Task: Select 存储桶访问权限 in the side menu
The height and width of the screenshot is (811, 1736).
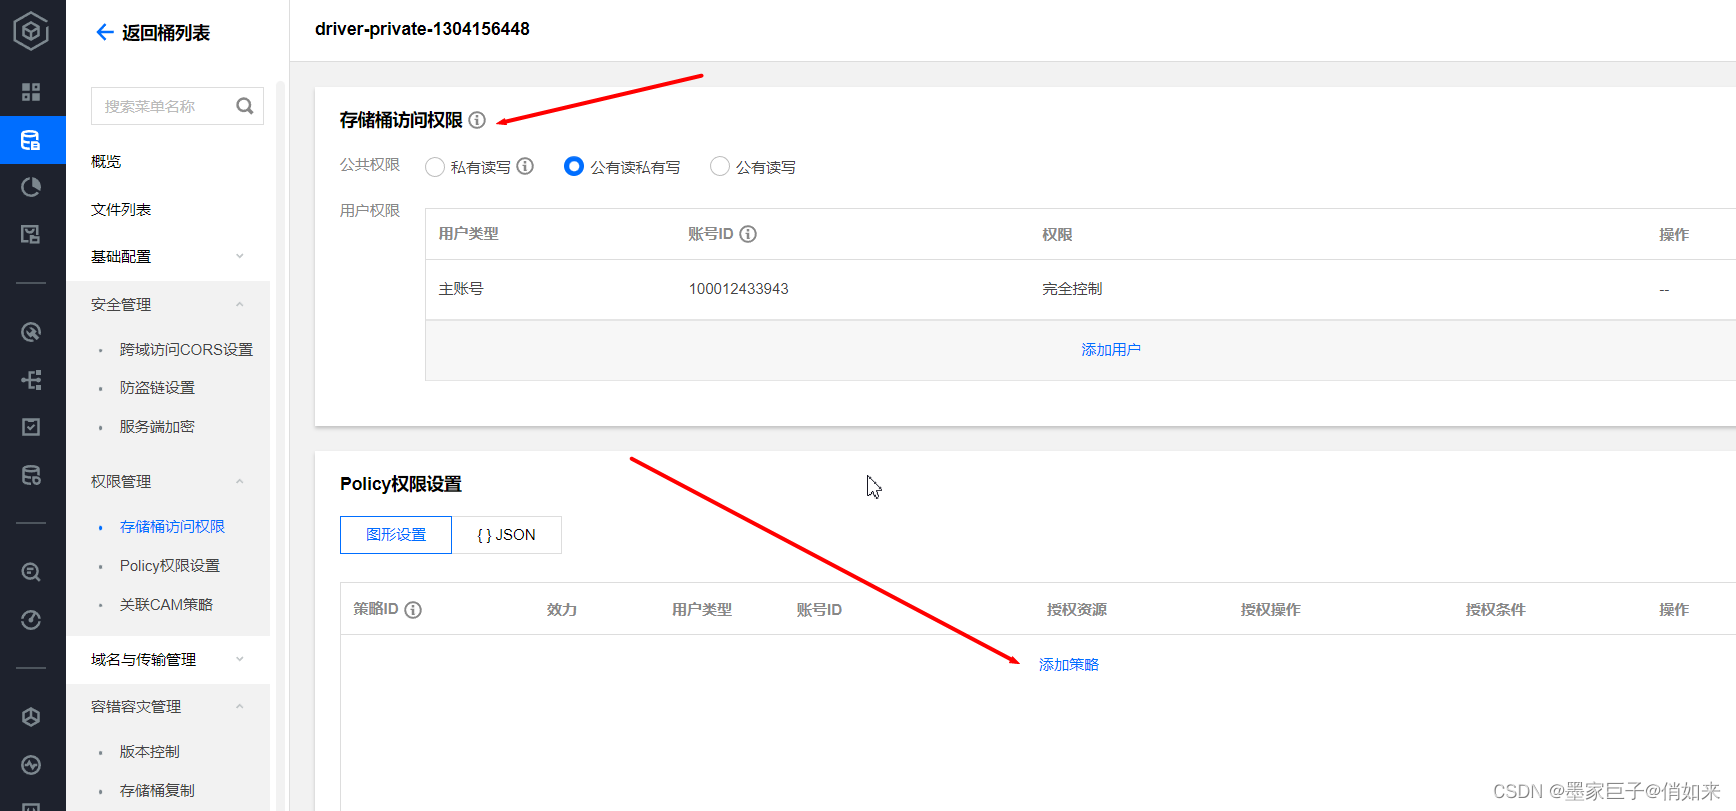Action: (172, 526)
